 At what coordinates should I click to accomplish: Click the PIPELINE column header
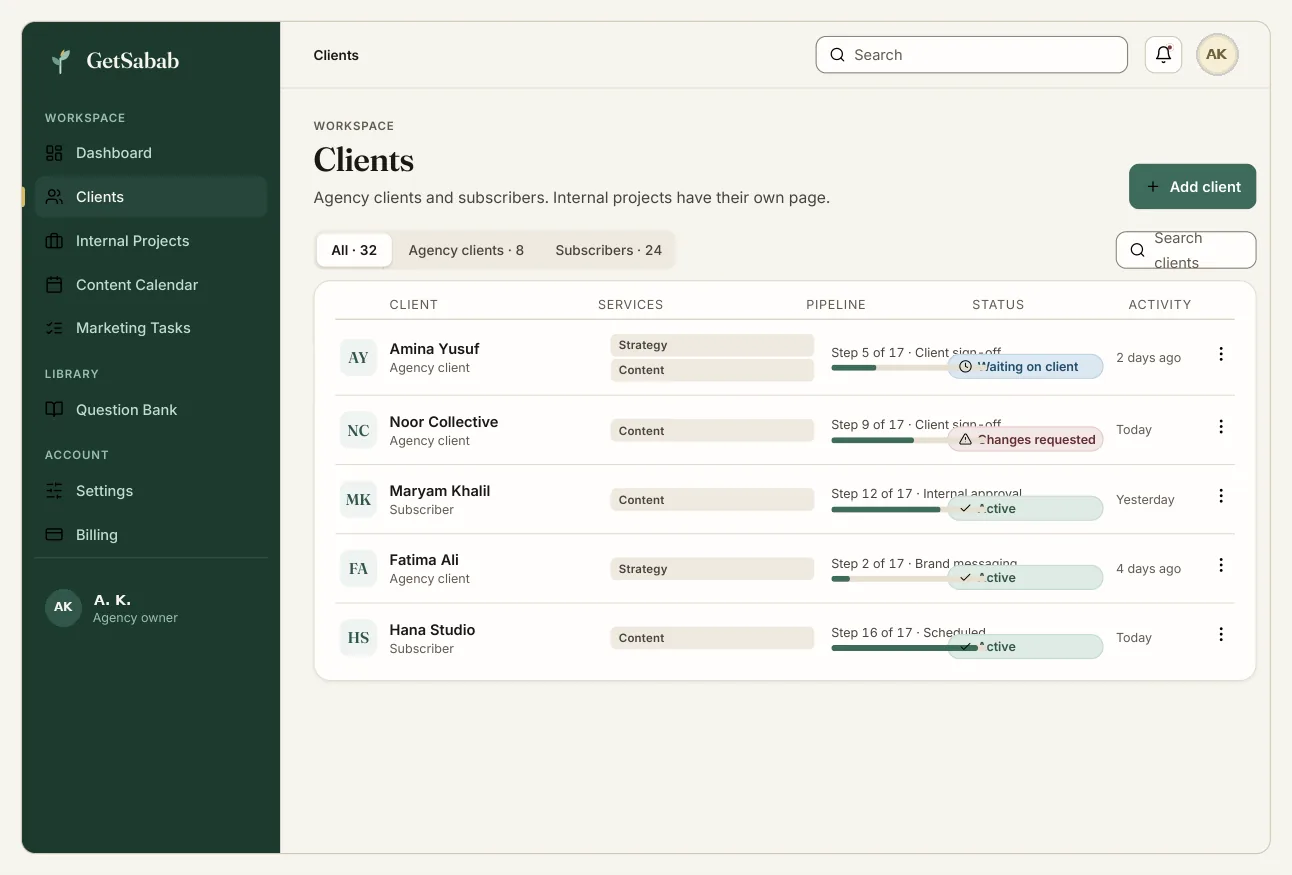click(x=836, y=305)
